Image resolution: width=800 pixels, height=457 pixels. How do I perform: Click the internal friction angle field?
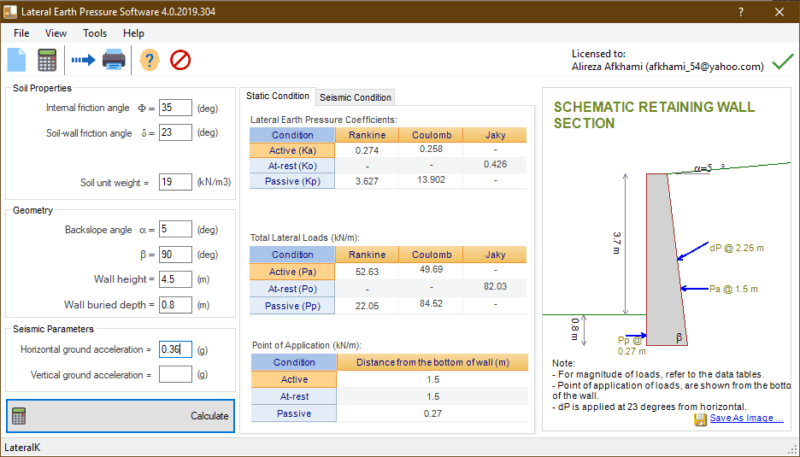[176, 108]
